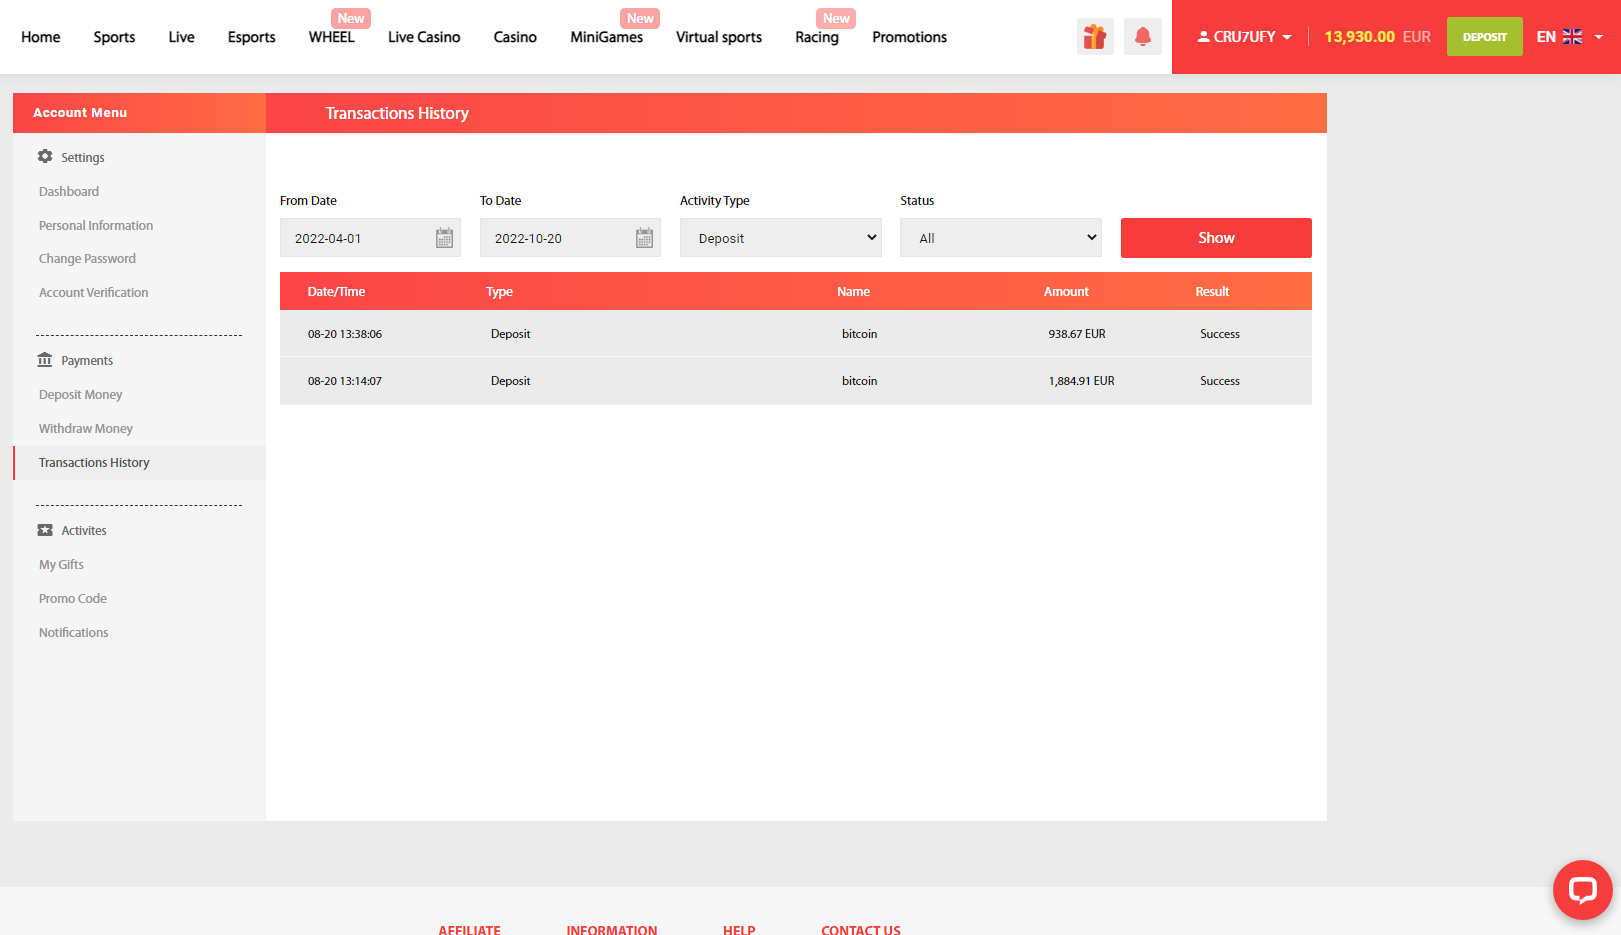Open the live chat bubble
Viewport: 1621px width, 935px height.
1582,889
